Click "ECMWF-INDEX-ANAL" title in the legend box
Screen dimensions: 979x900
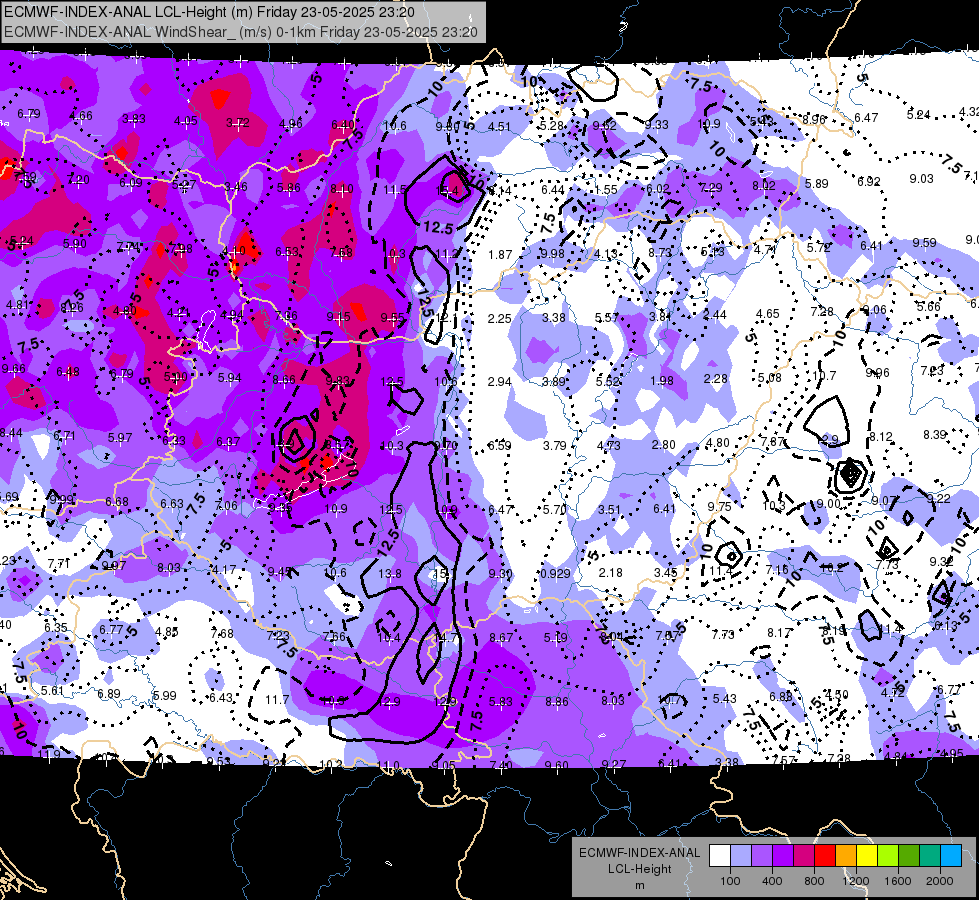tap(639, 853)
